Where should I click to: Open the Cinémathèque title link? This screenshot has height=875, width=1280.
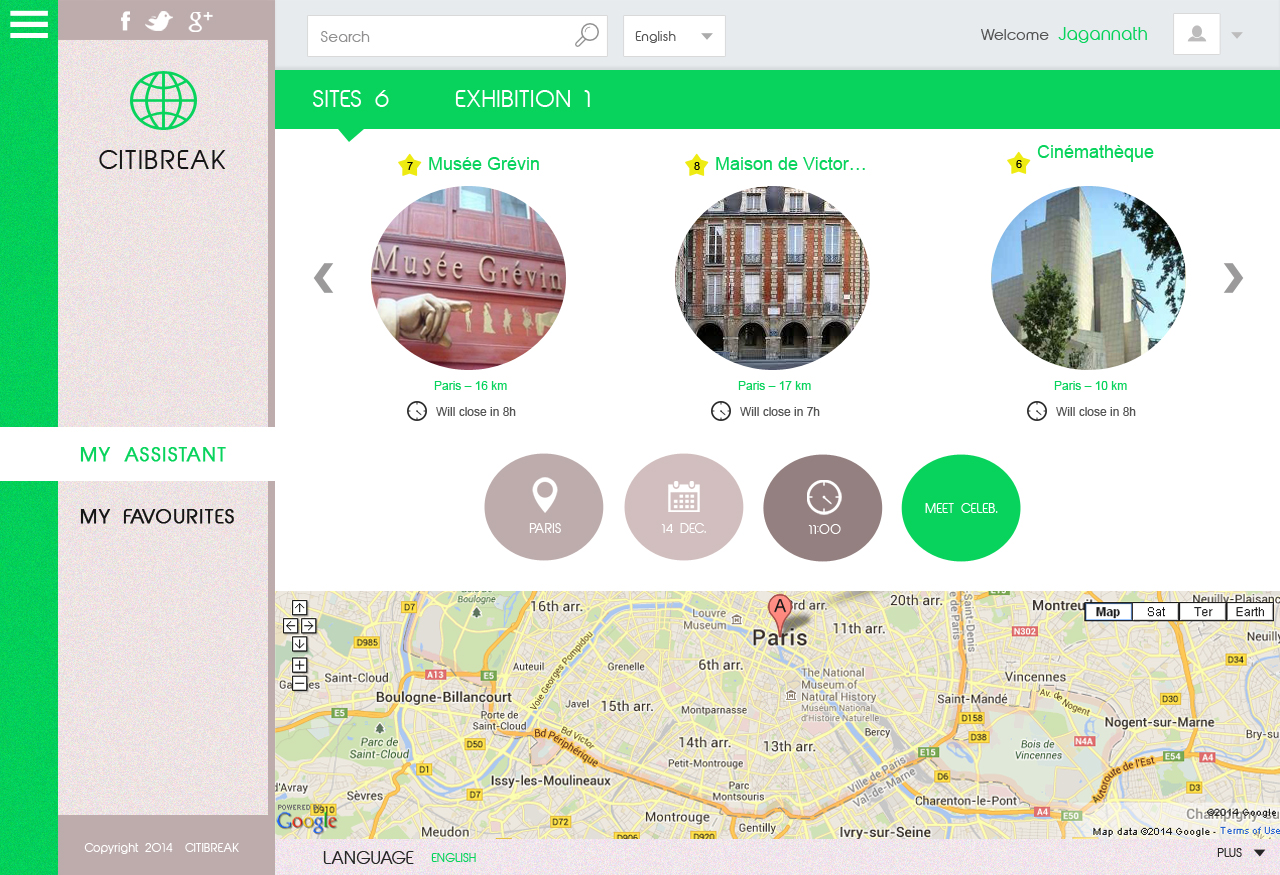pyautogui.click(x=1095, y=152)
